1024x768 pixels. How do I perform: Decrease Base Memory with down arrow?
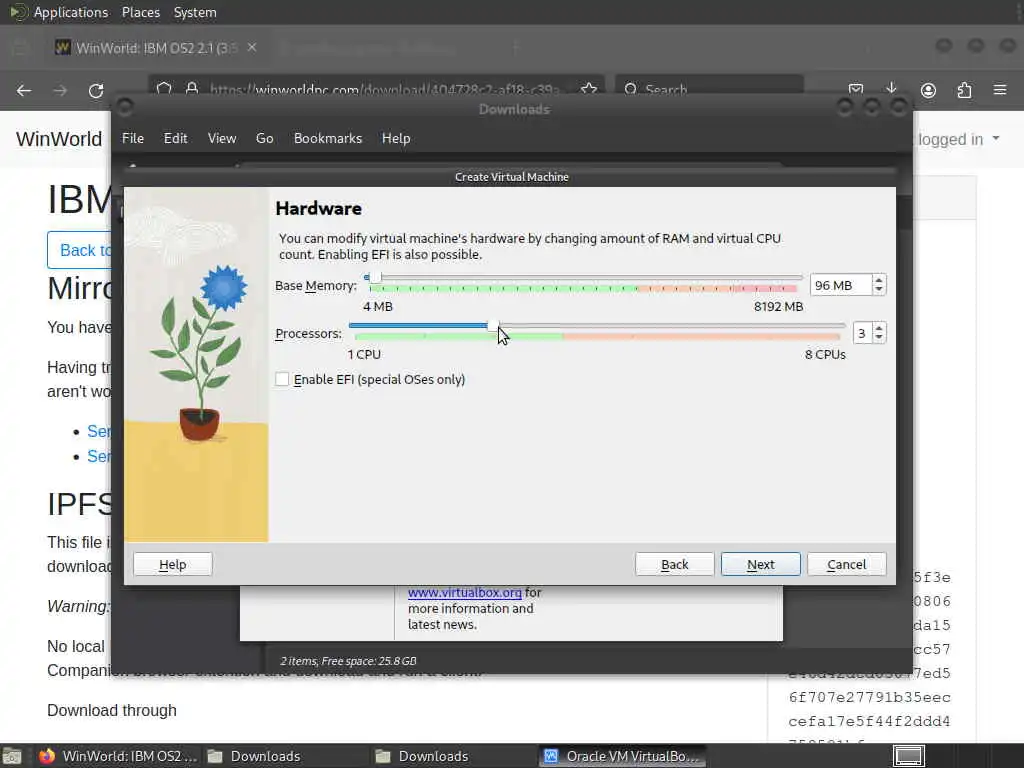tap(879, 290)
